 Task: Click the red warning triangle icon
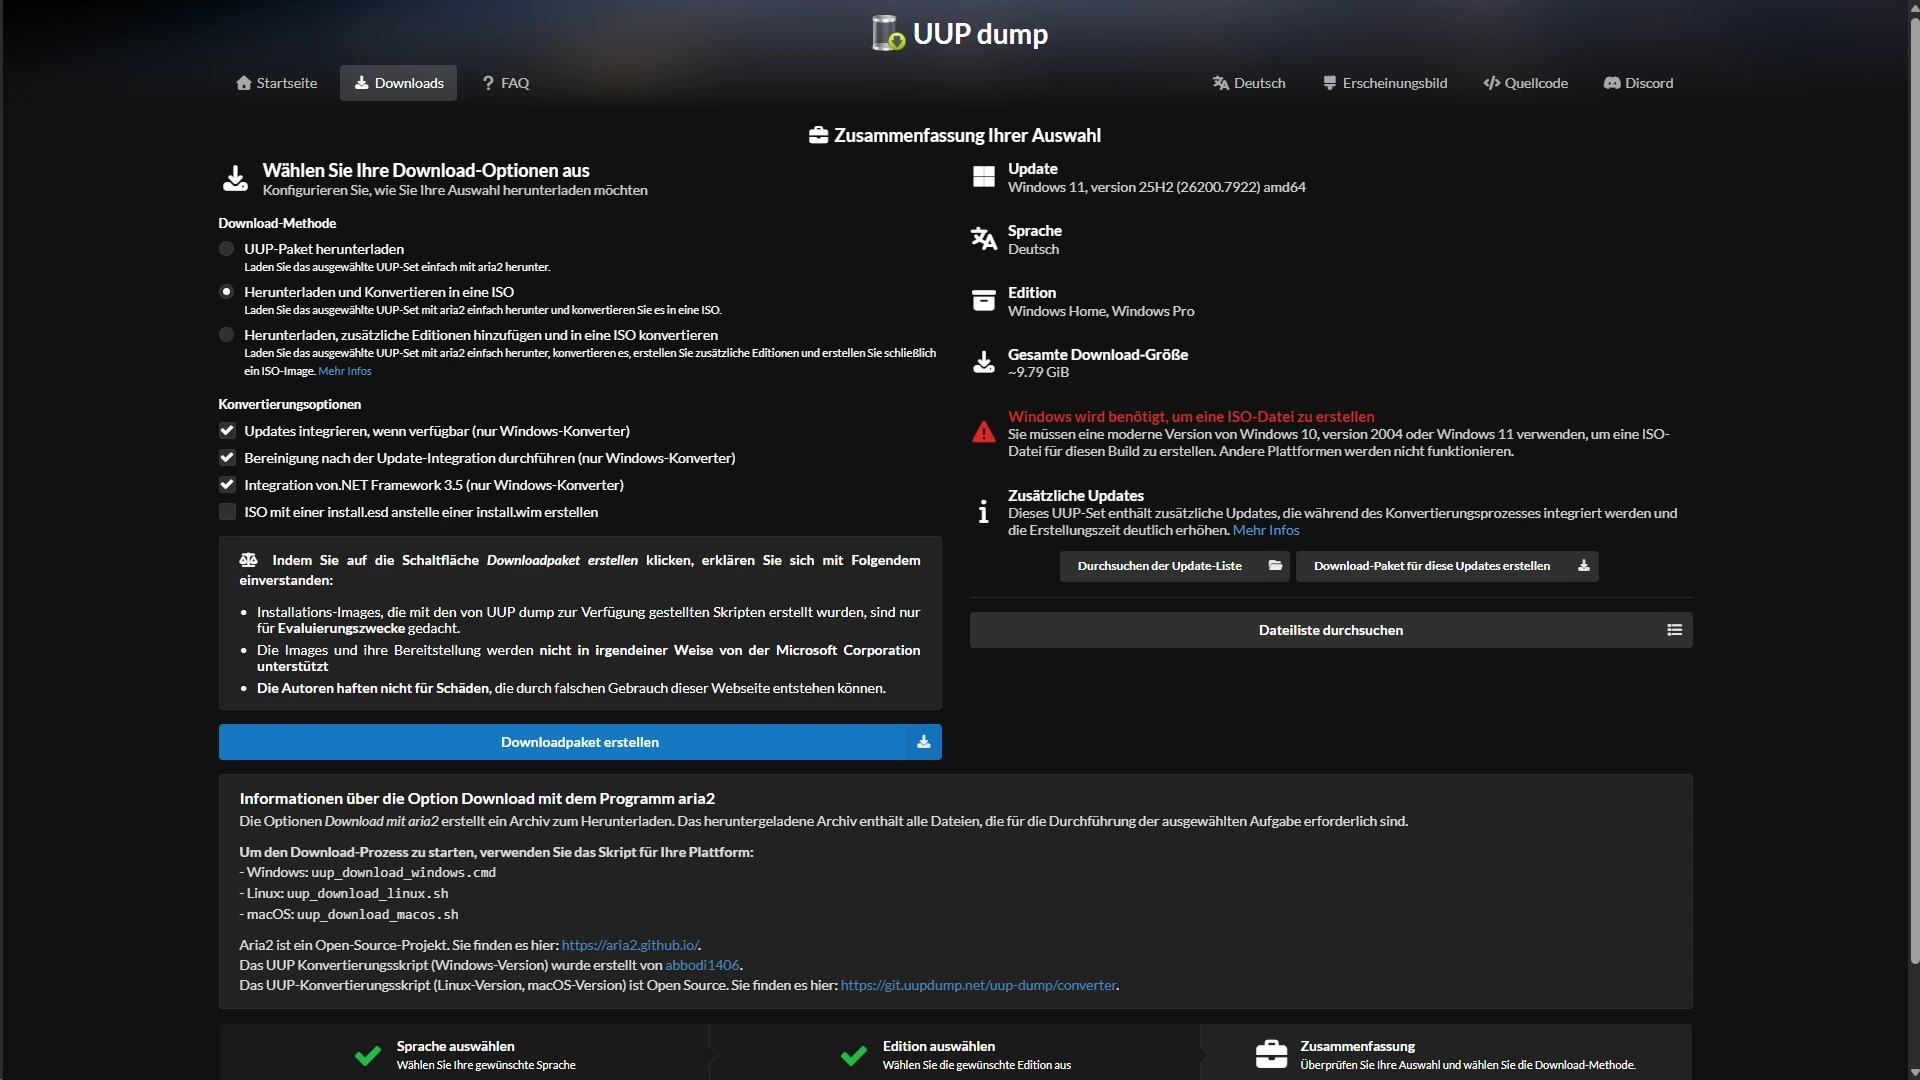(x=984, y=432)
